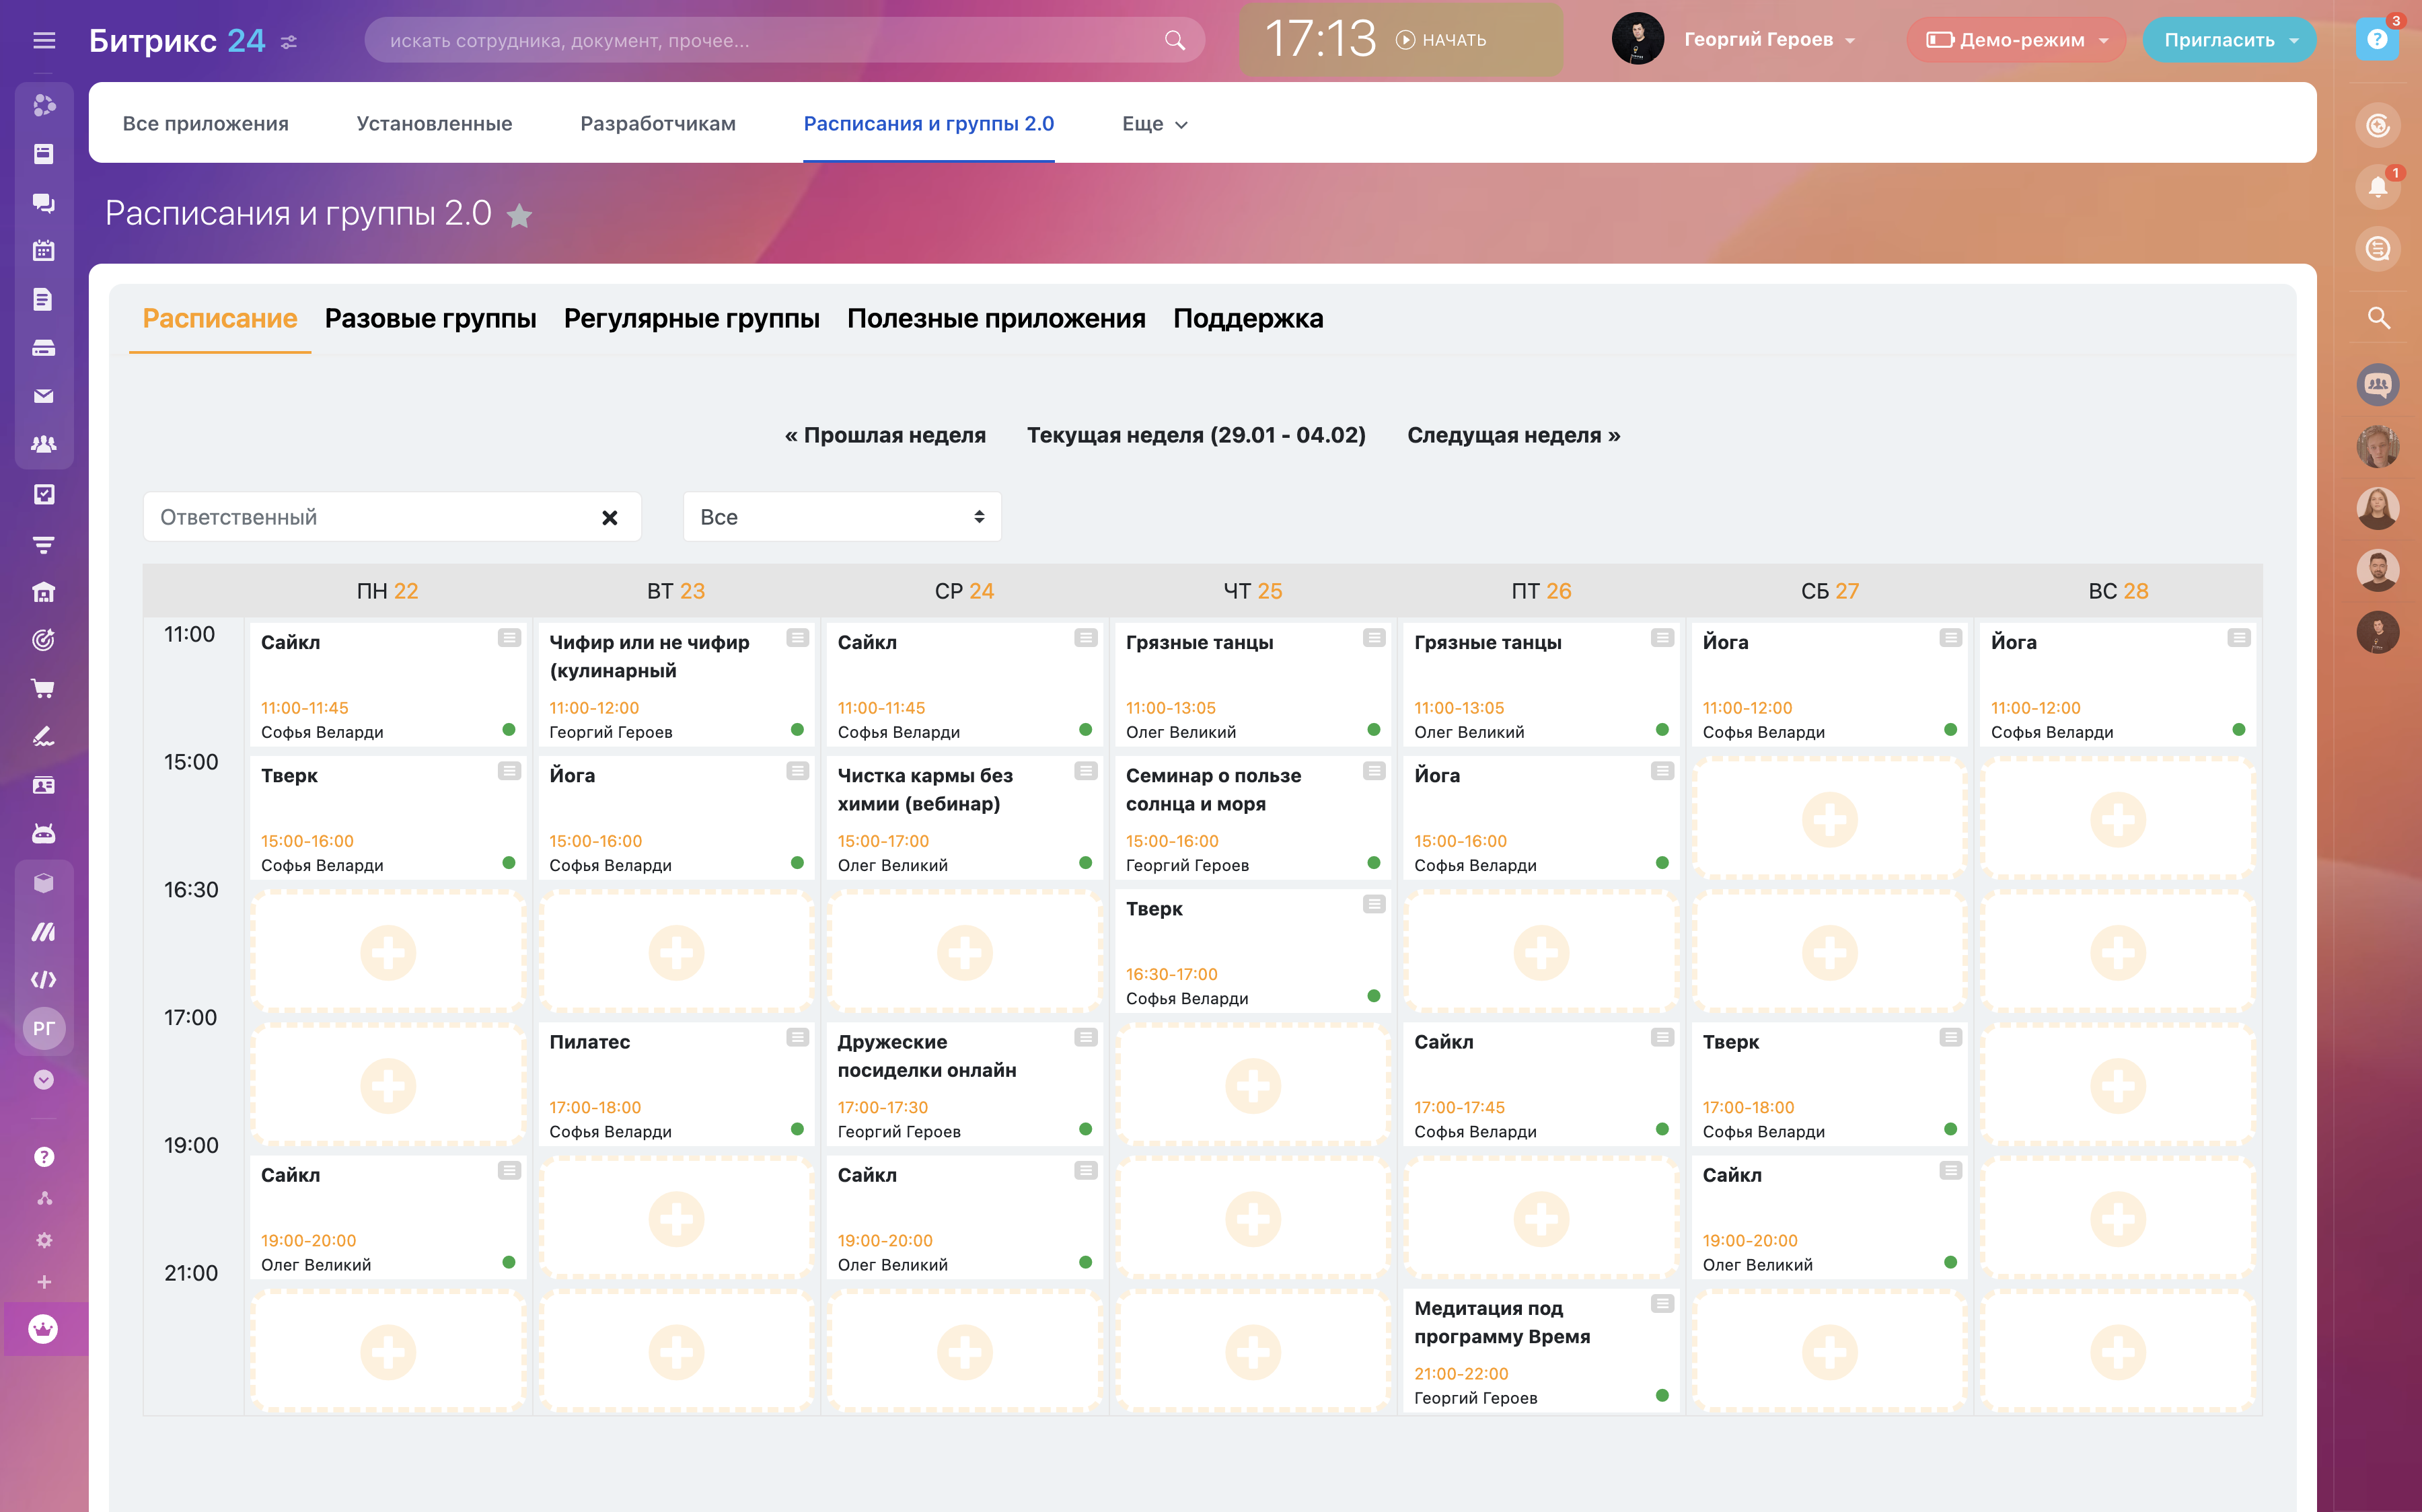Open Демо-режим dropdown
The image size is (2422, 1512).
click(2017, 40)
